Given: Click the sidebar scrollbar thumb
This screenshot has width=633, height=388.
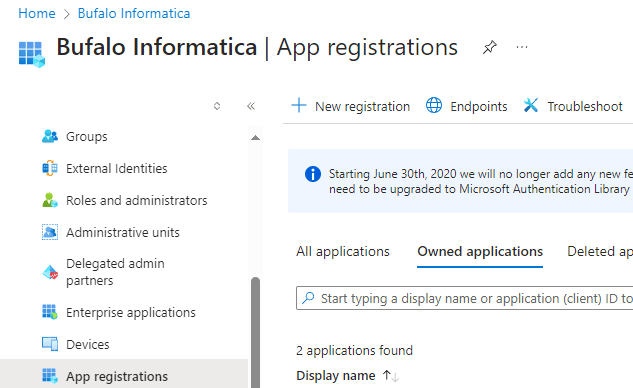Looking at the screenshot, I should pyautogui.click(x=255, y=332).
